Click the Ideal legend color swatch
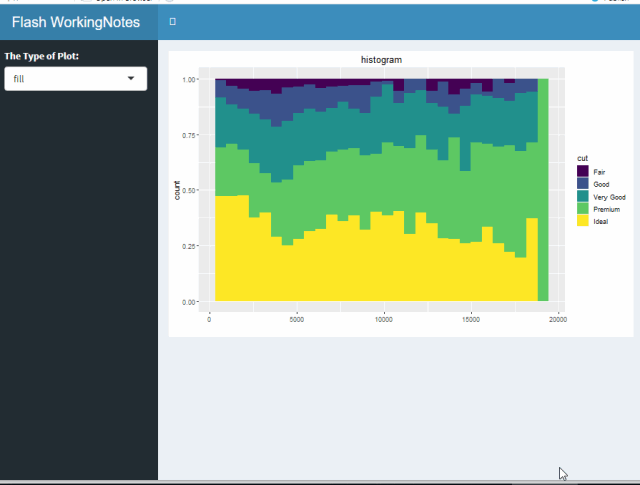 pyautogui.click(x=583, y=220)
